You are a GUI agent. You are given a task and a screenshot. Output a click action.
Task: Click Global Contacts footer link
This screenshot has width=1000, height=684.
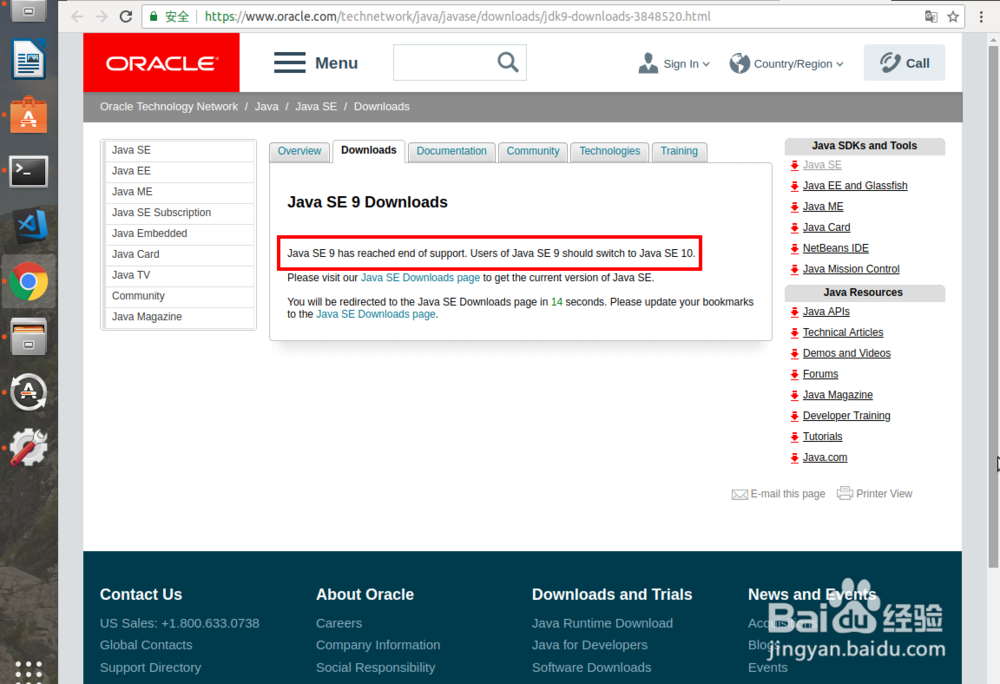[145, 645]
